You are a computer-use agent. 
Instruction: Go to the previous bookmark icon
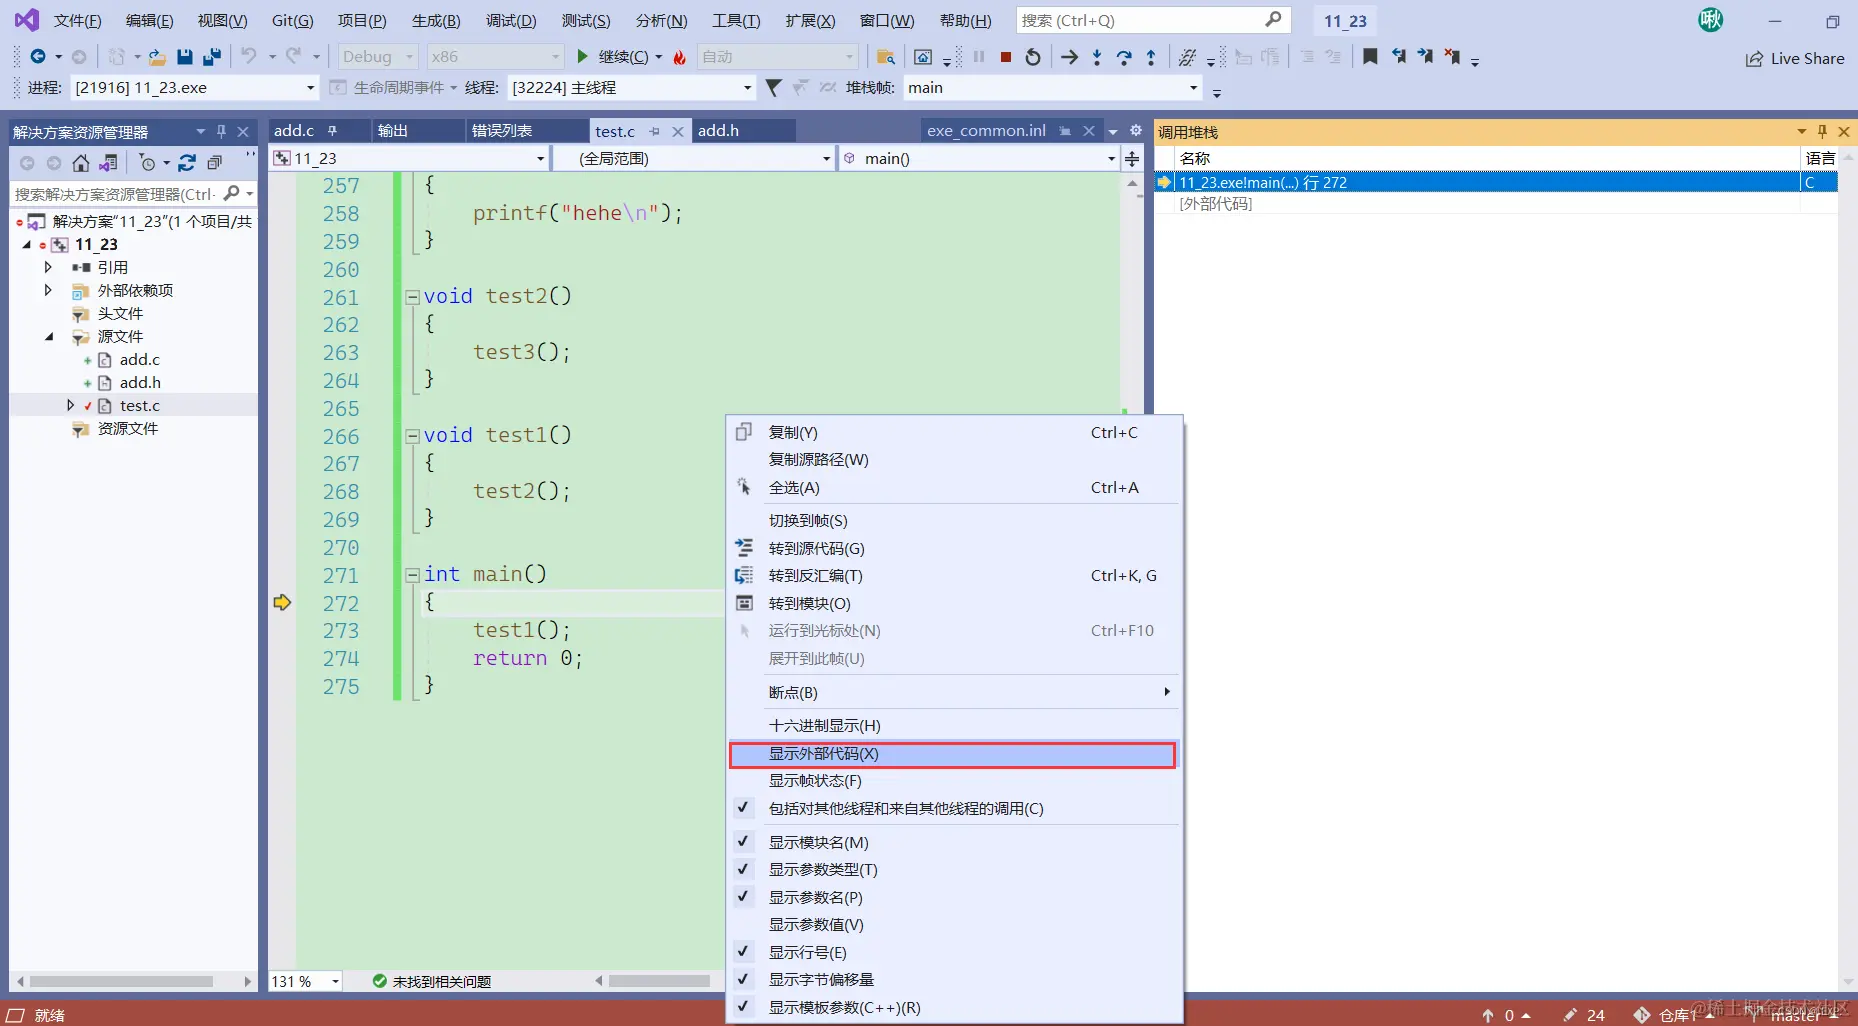coord(1398,57)
